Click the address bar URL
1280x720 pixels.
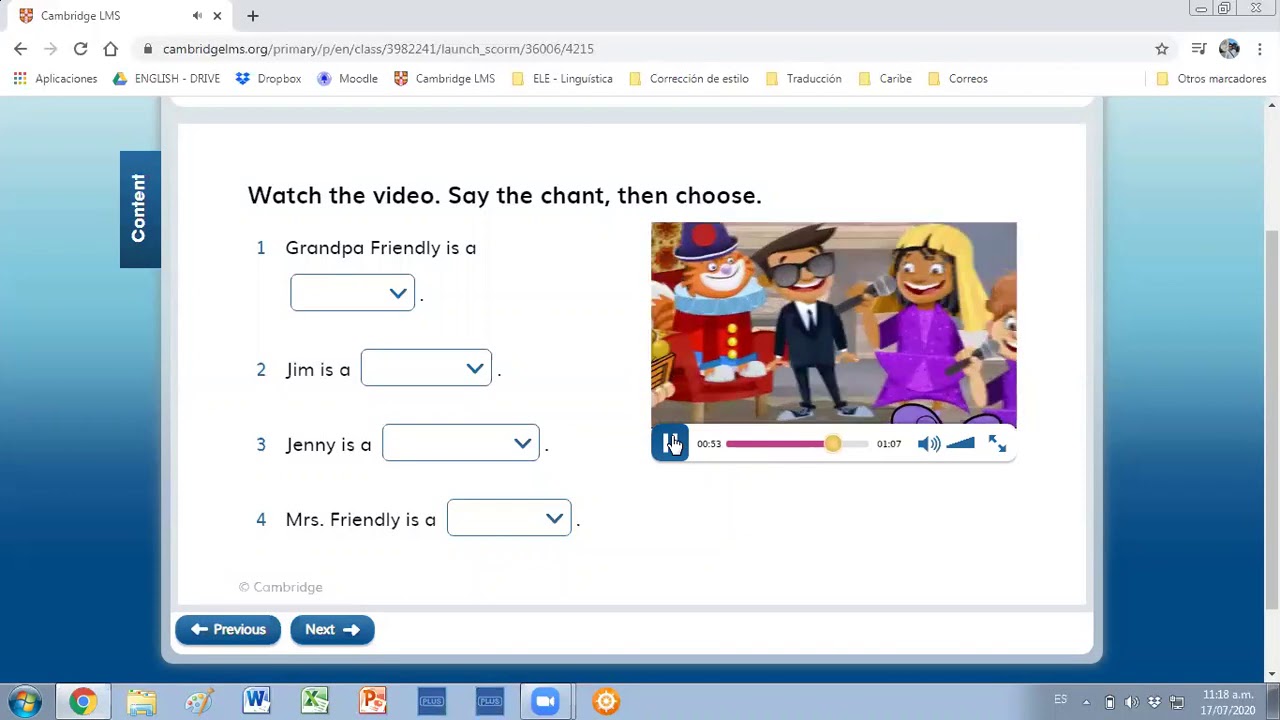(378, 48)
